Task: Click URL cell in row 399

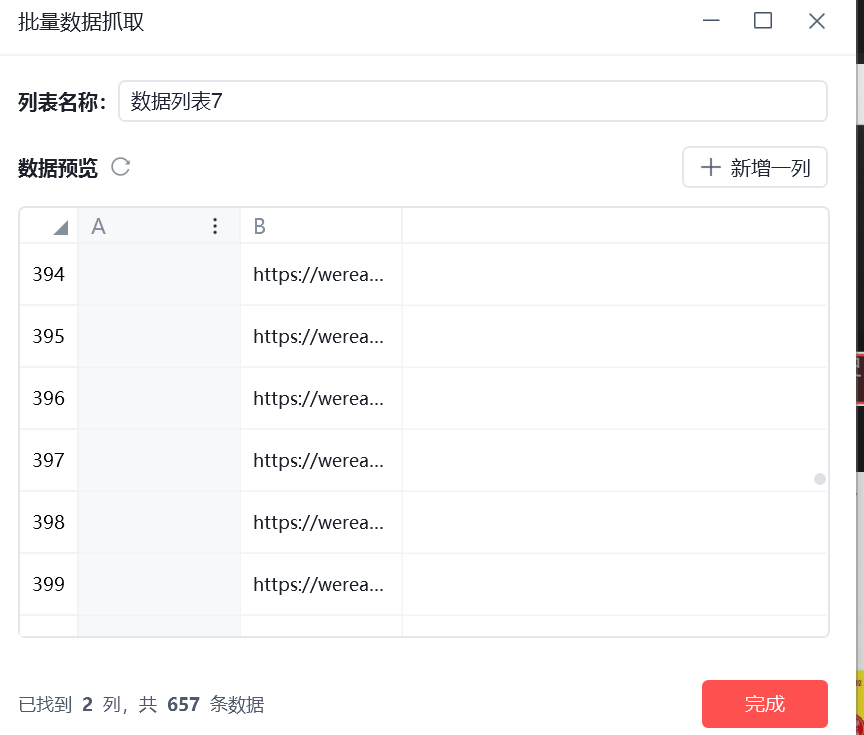Action: [321, 584]
